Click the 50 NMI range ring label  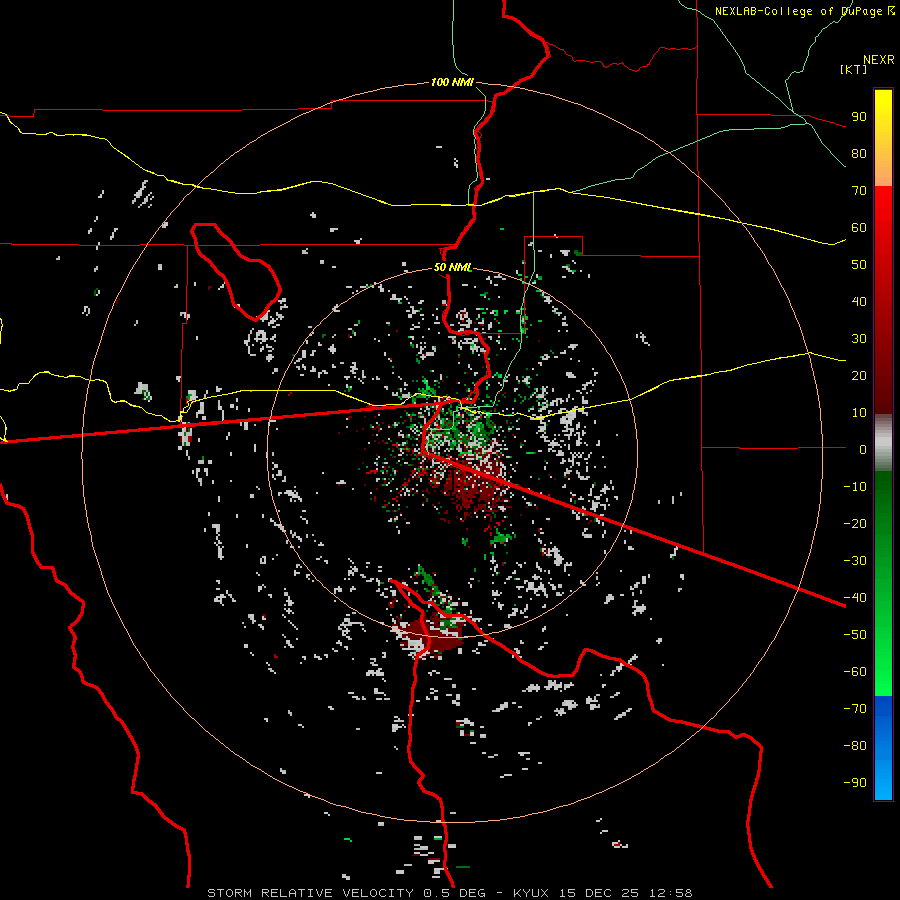453,267
